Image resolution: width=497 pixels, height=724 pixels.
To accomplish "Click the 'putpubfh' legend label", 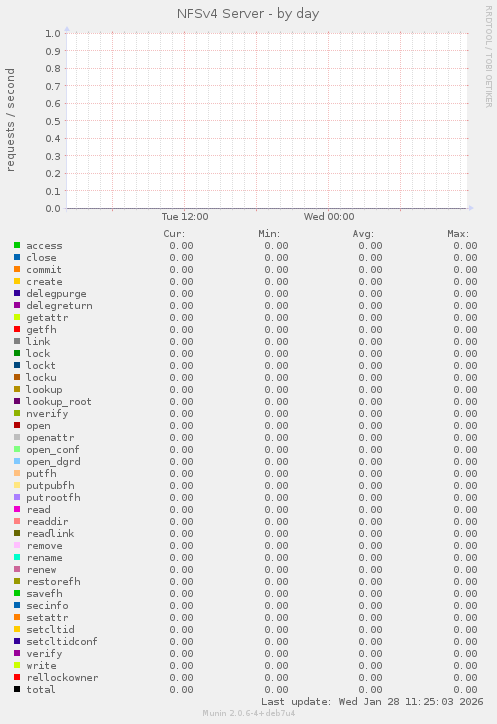I will click(50, 486).
